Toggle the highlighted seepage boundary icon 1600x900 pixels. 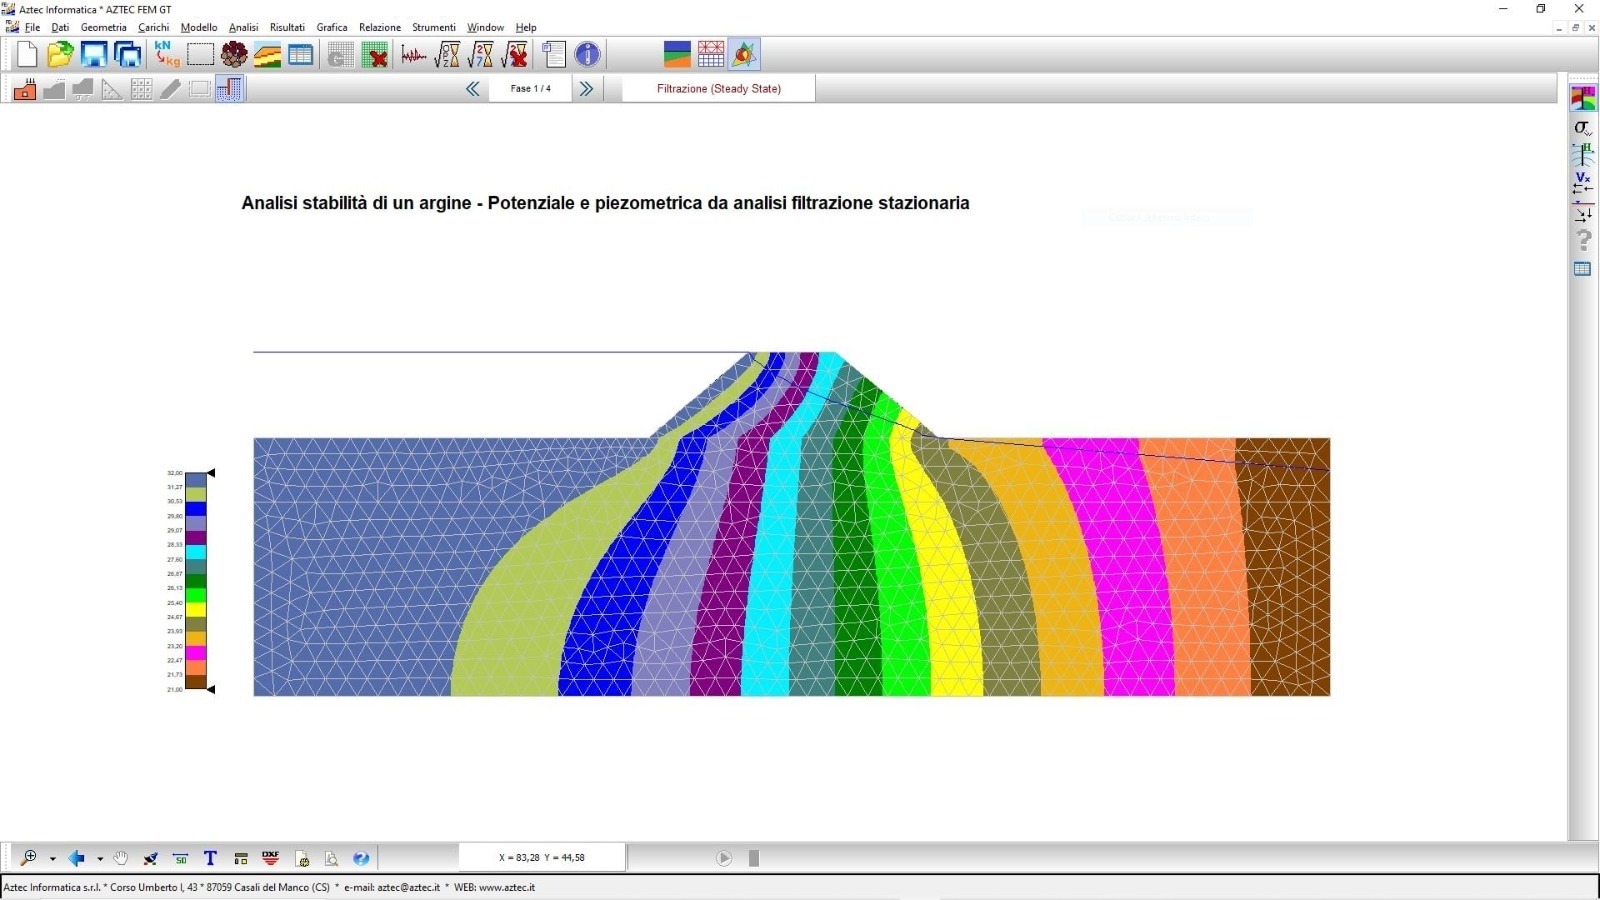(229, 89)
